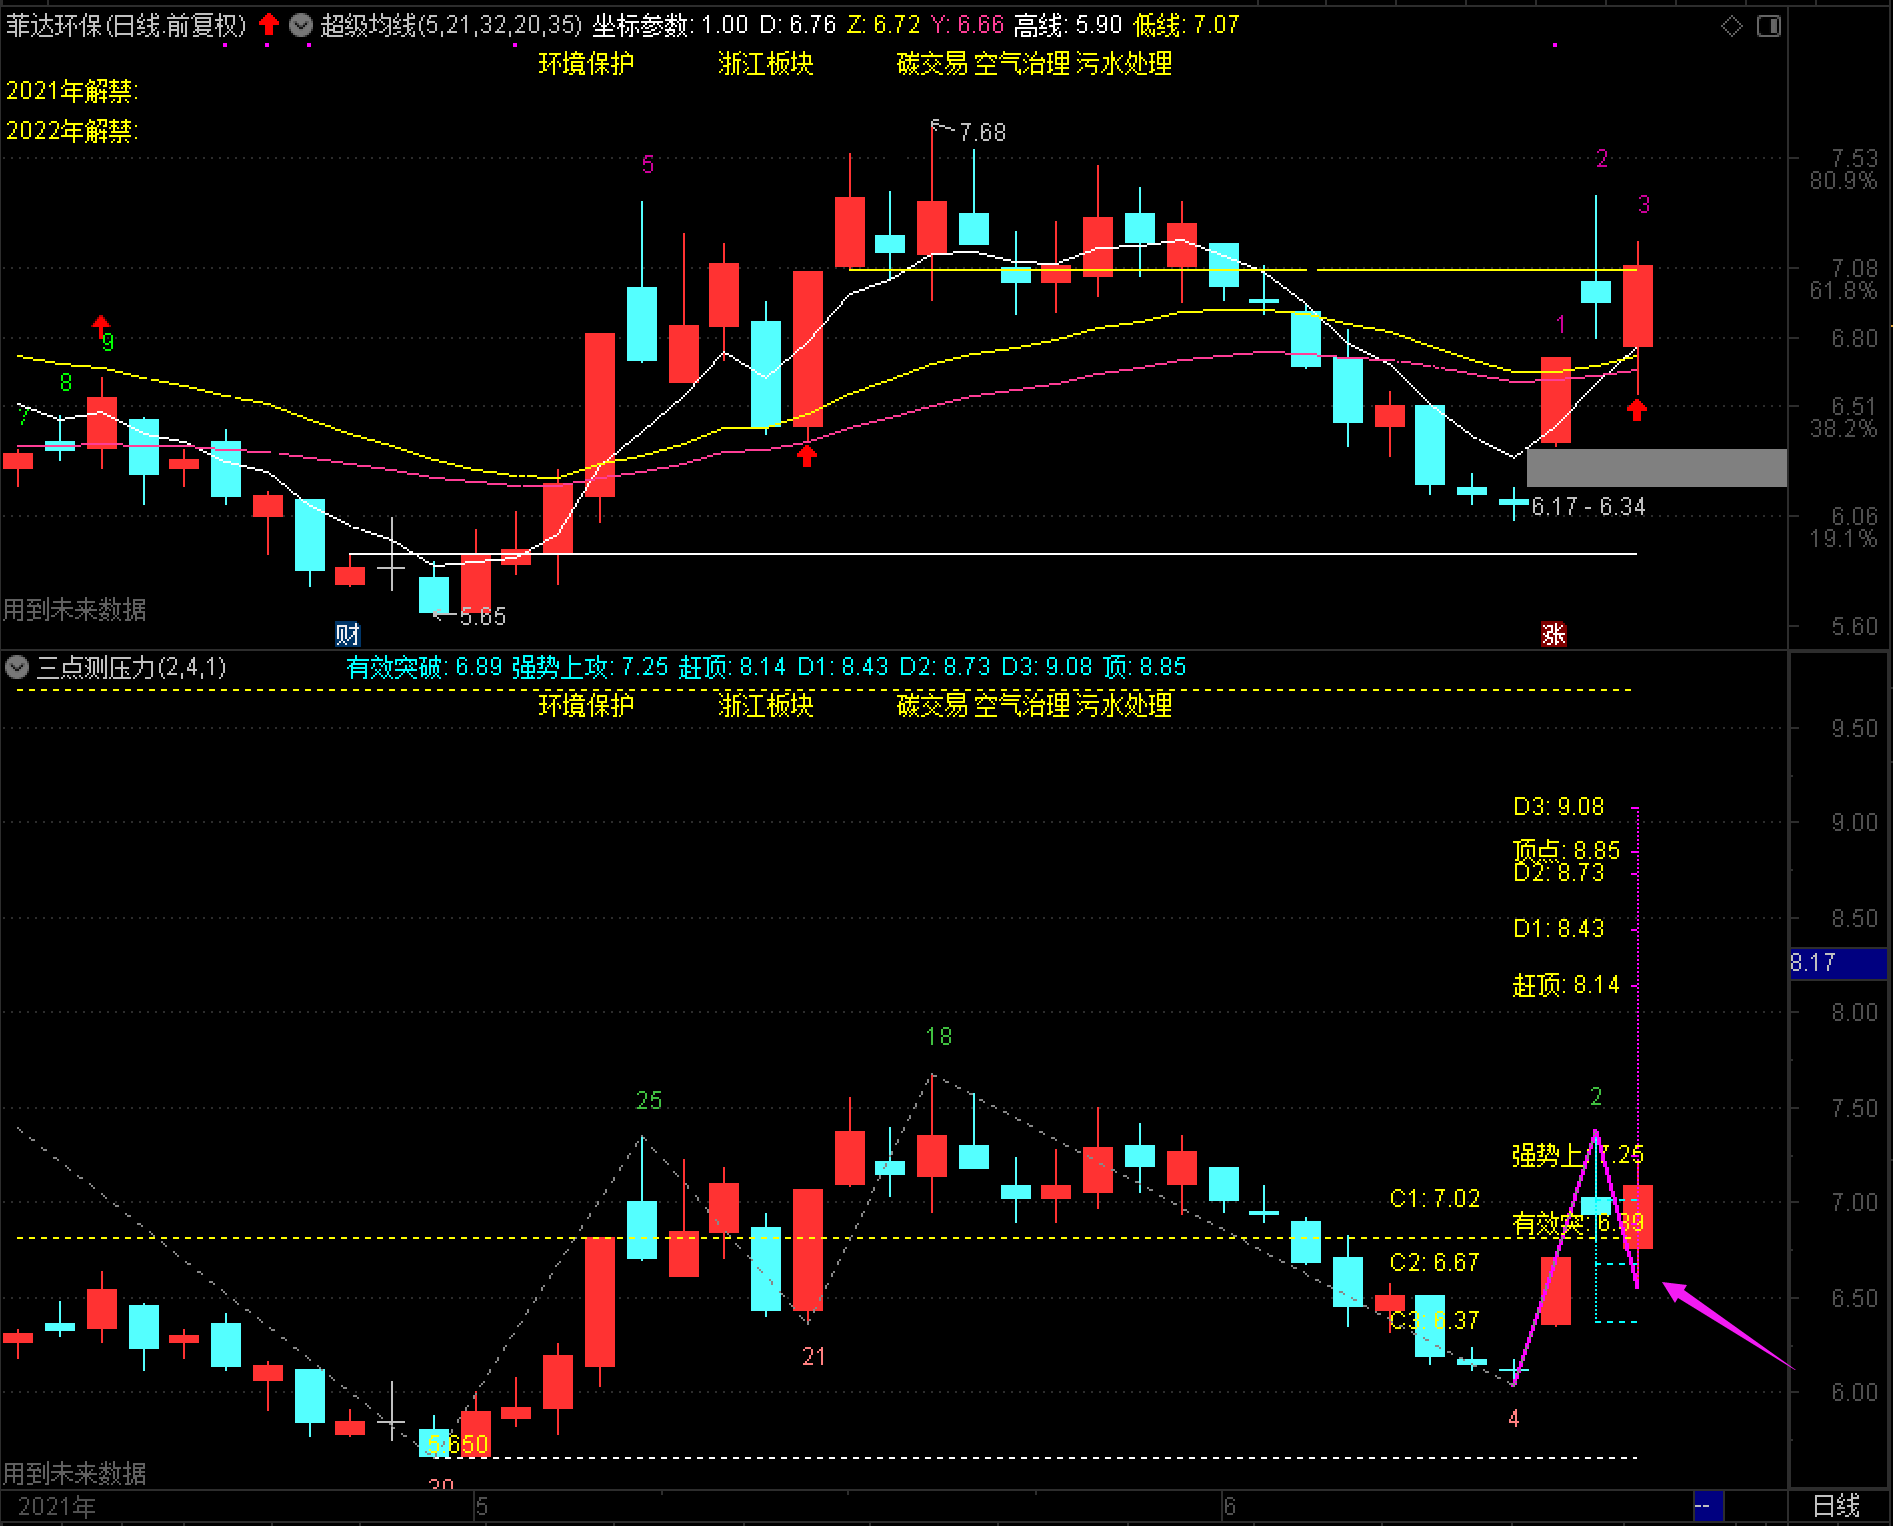Click 2022年解禁 label
The image size is (1893, 1526).
tap(72, 131)
